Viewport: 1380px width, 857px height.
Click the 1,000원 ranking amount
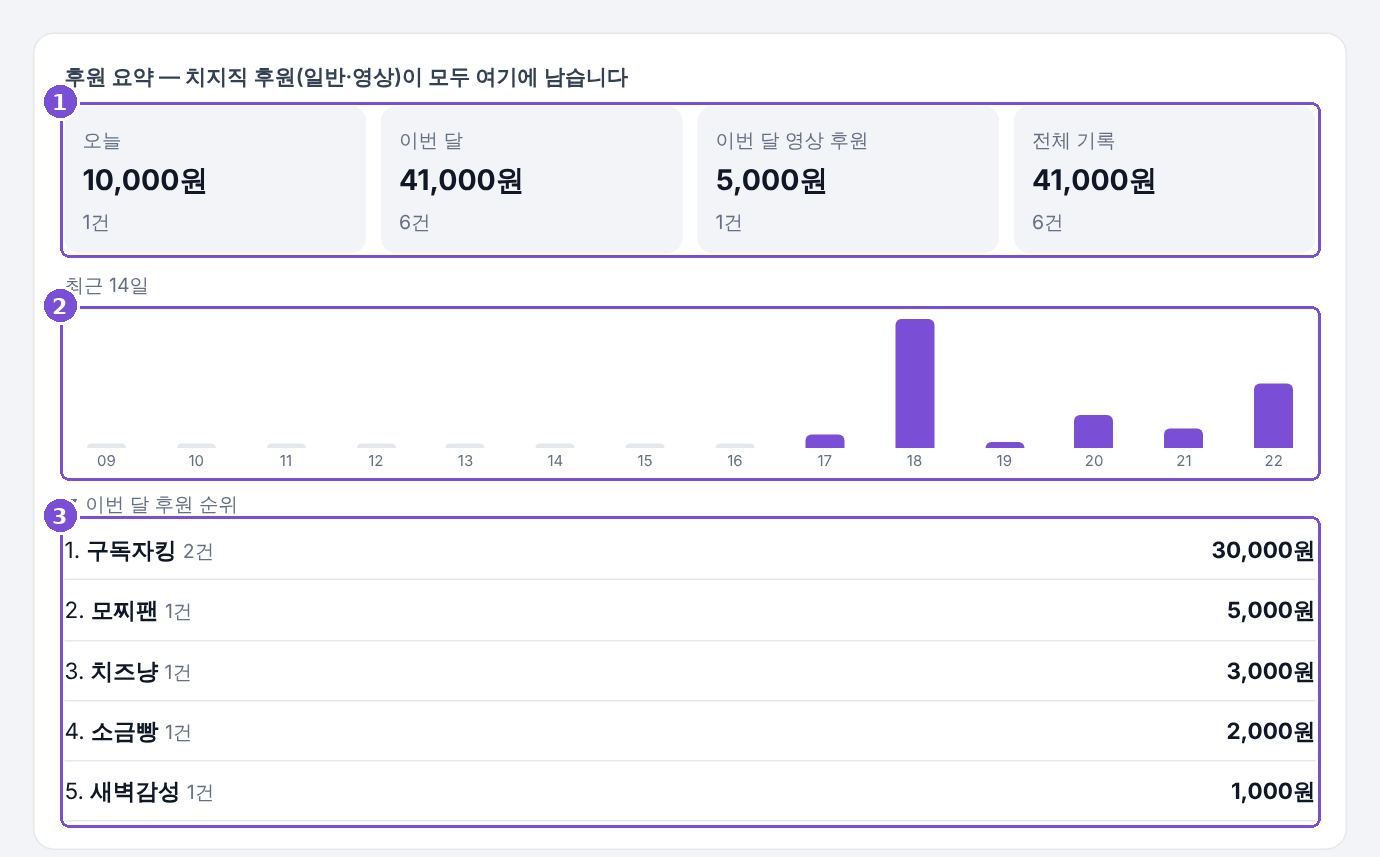point(1272,792)
